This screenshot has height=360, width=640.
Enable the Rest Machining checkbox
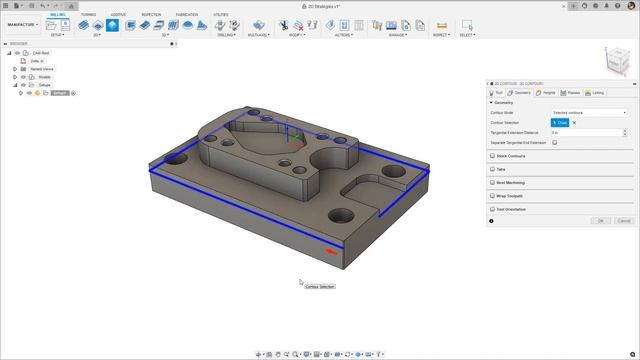point(492,182)
